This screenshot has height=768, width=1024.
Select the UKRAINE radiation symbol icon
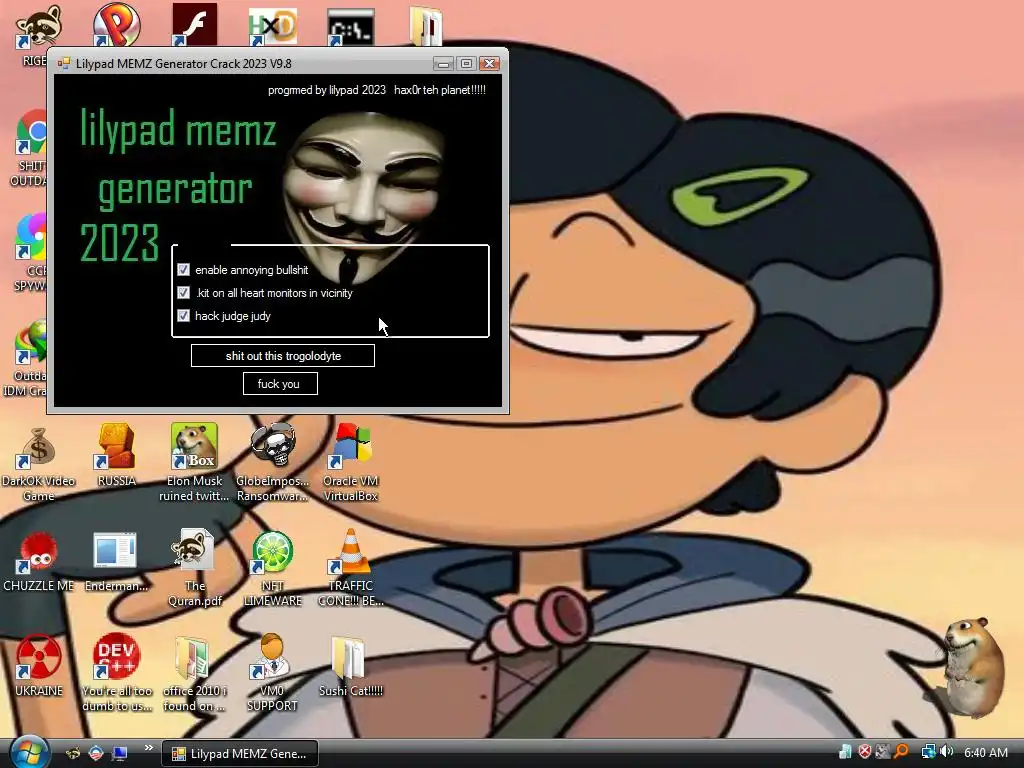38,657
